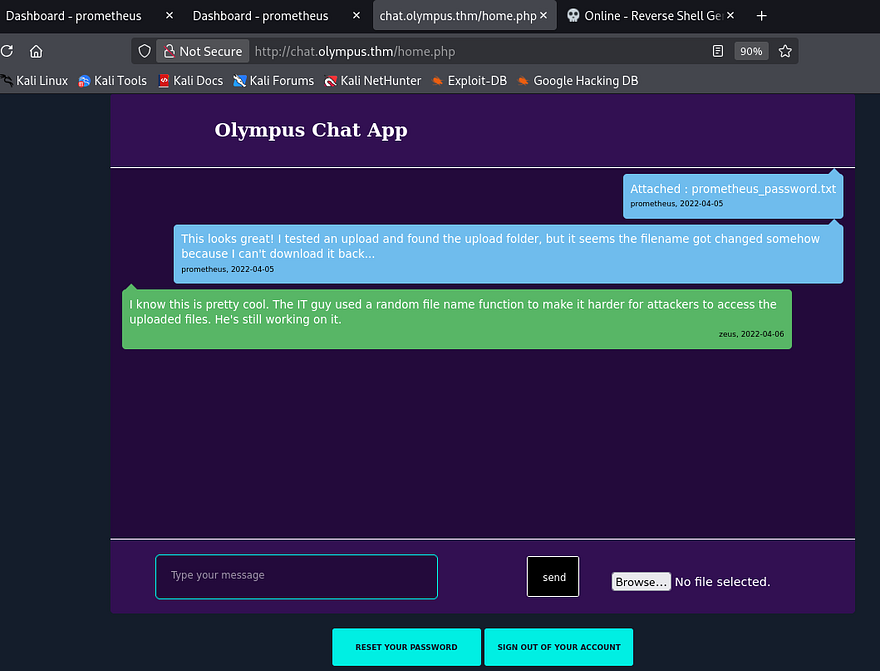Open the Exploit-DB bookmark
The height and width of the screenshot is (671, 880).
click(x=470, y=81)
